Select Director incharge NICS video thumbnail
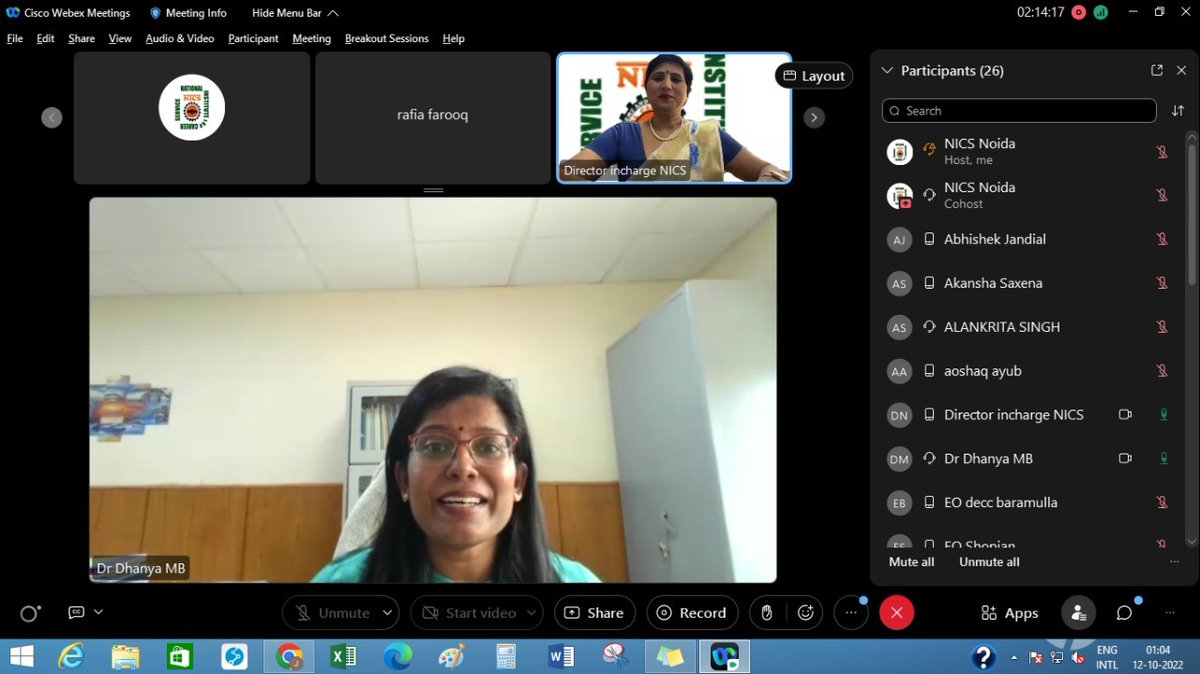This screenshot has width=1200, height=674. pyautogui.click(x=674, y=118)
